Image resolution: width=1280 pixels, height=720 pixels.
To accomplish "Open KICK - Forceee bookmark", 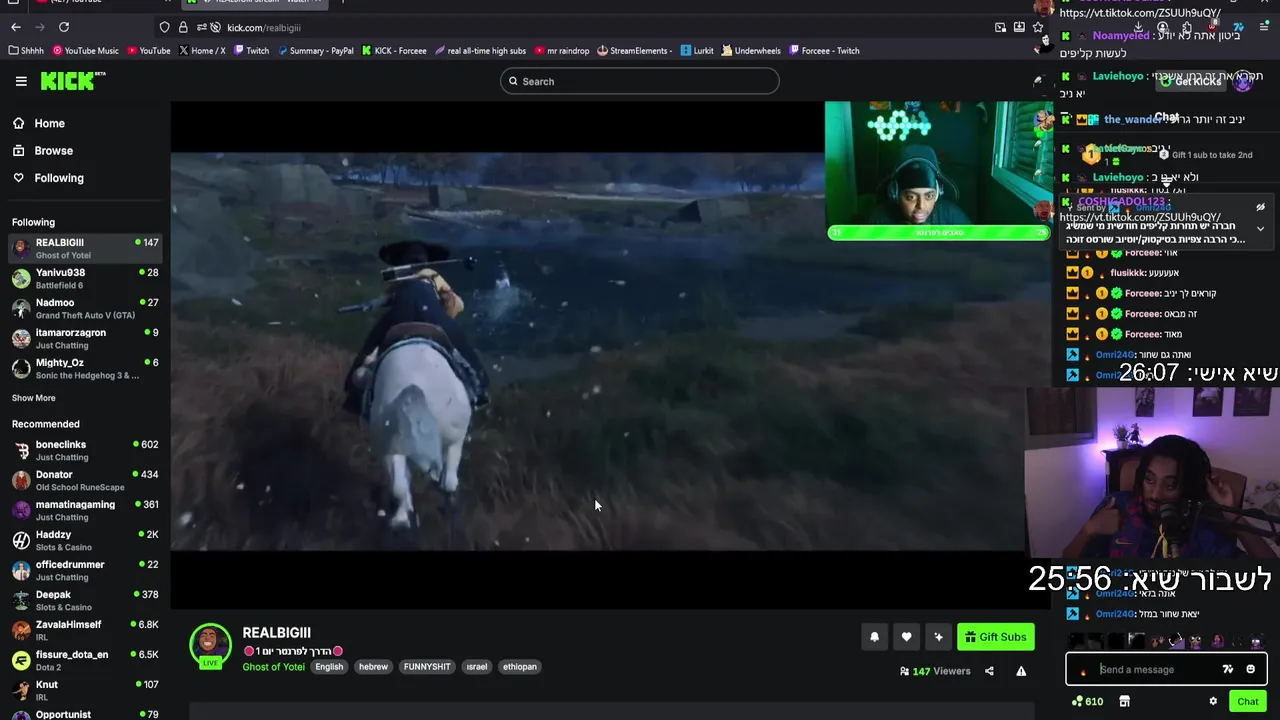I will 395,51.
